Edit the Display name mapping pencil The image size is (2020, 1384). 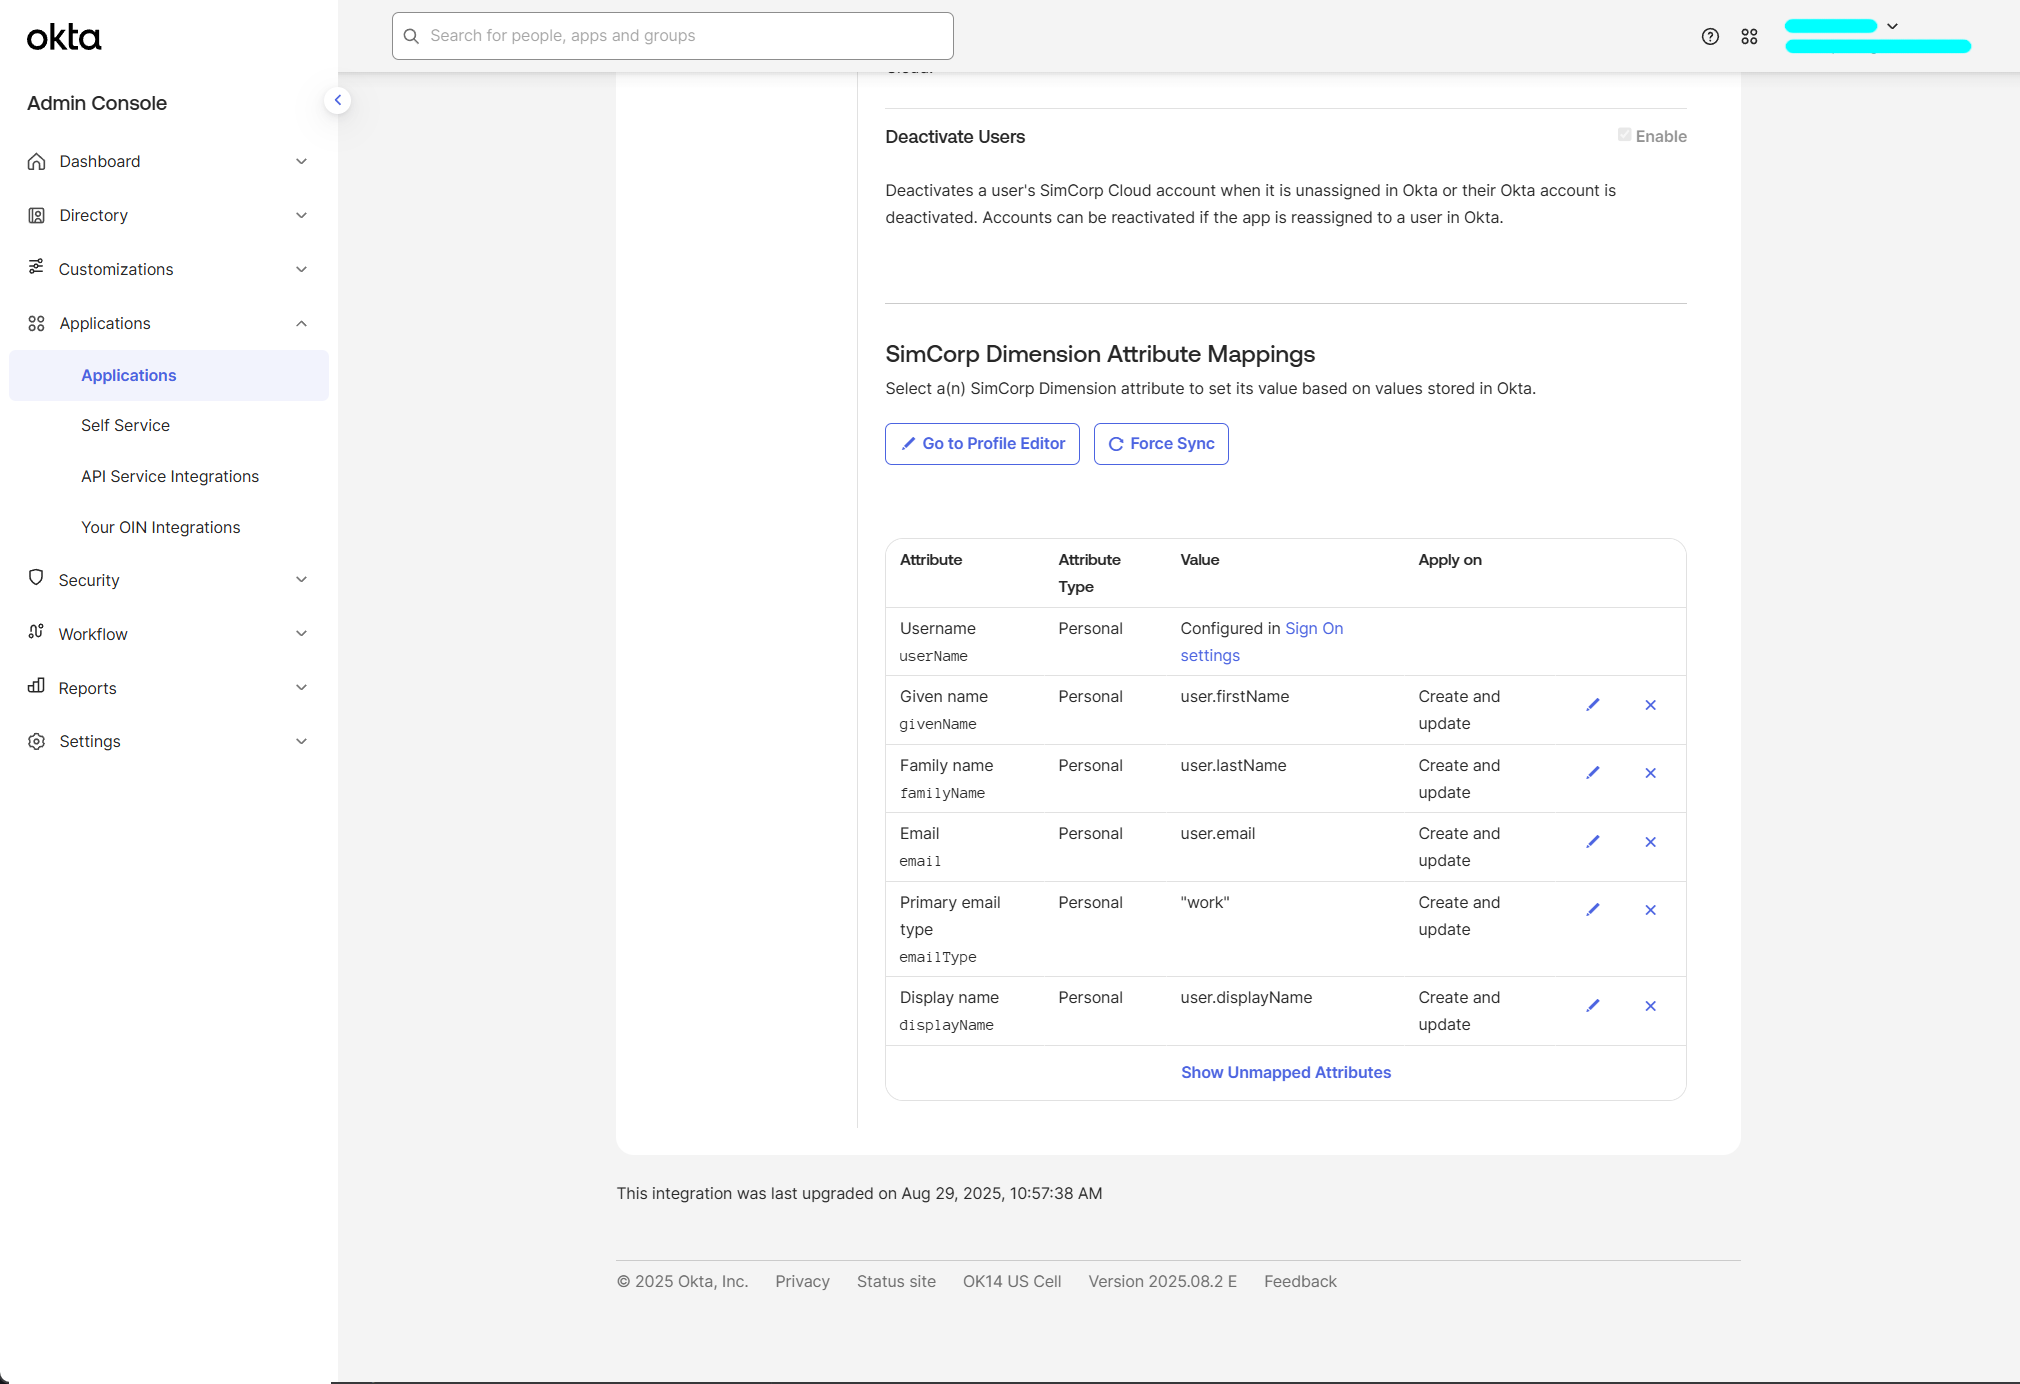pos(1593,1006)
